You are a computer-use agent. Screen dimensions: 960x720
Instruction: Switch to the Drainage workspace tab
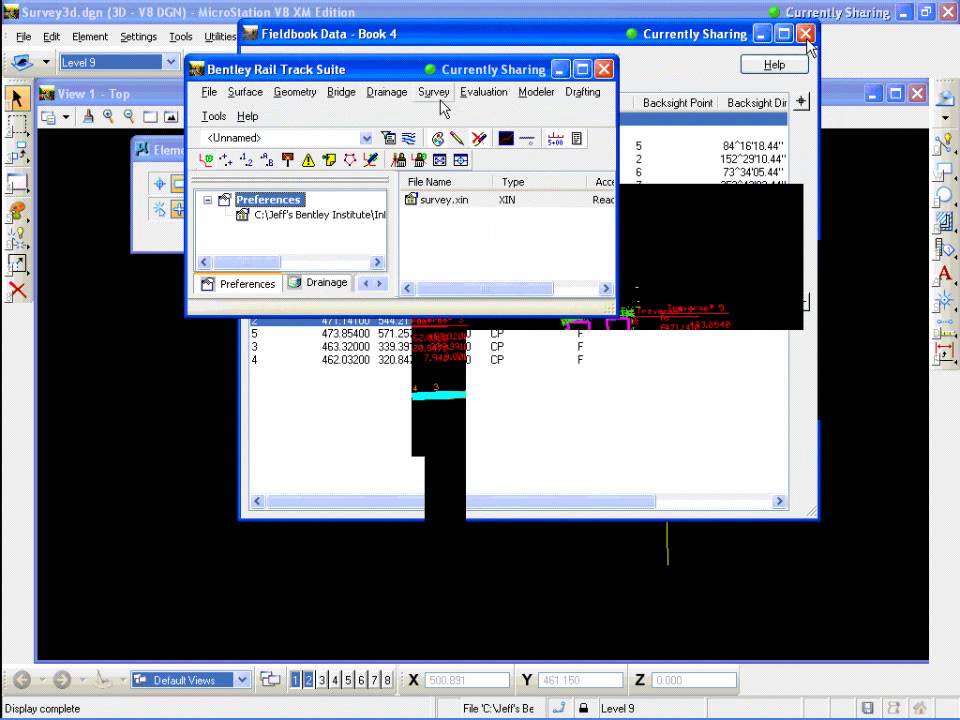pyautogui.click(x=318, y=282)
